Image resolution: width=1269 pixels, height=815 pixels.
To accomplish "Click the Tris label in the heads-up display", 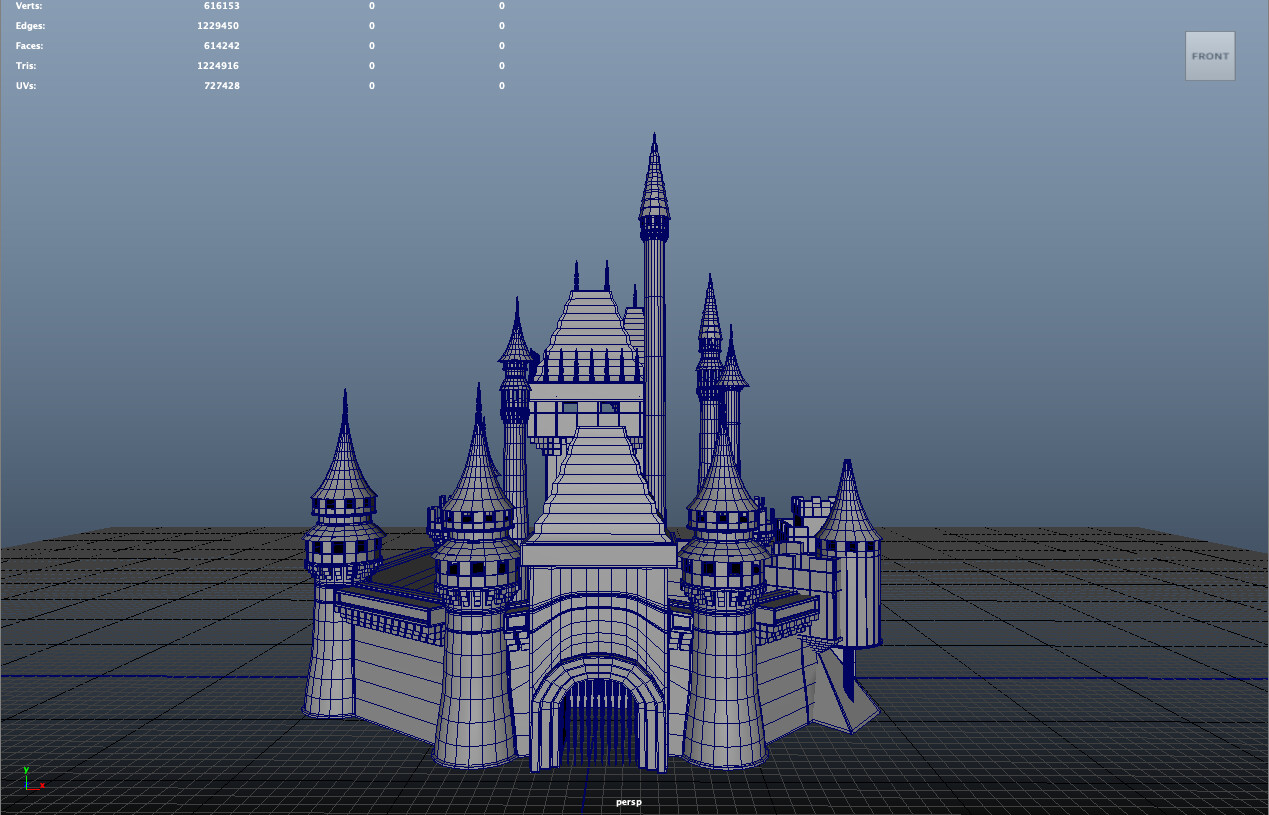I will tap(28, 66).
